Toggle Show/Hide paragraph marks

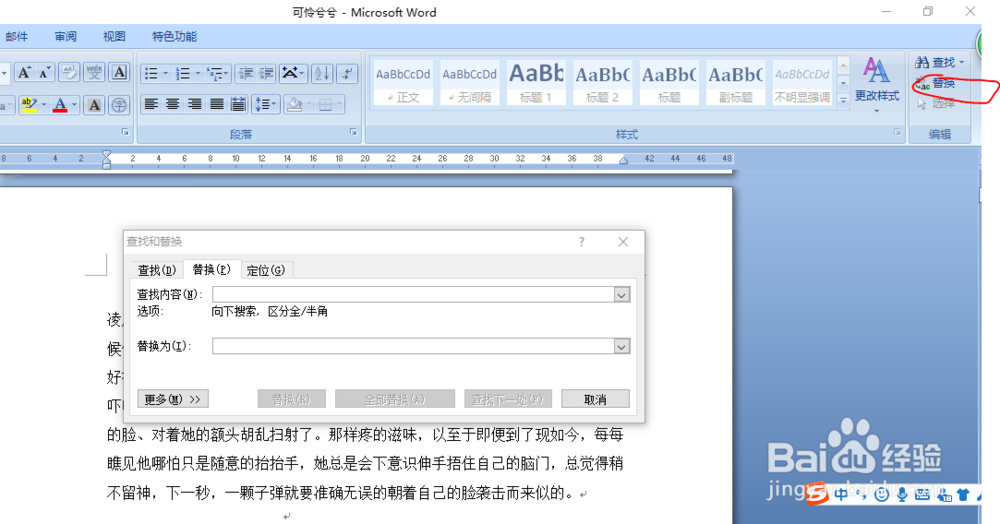coord(348,74)
